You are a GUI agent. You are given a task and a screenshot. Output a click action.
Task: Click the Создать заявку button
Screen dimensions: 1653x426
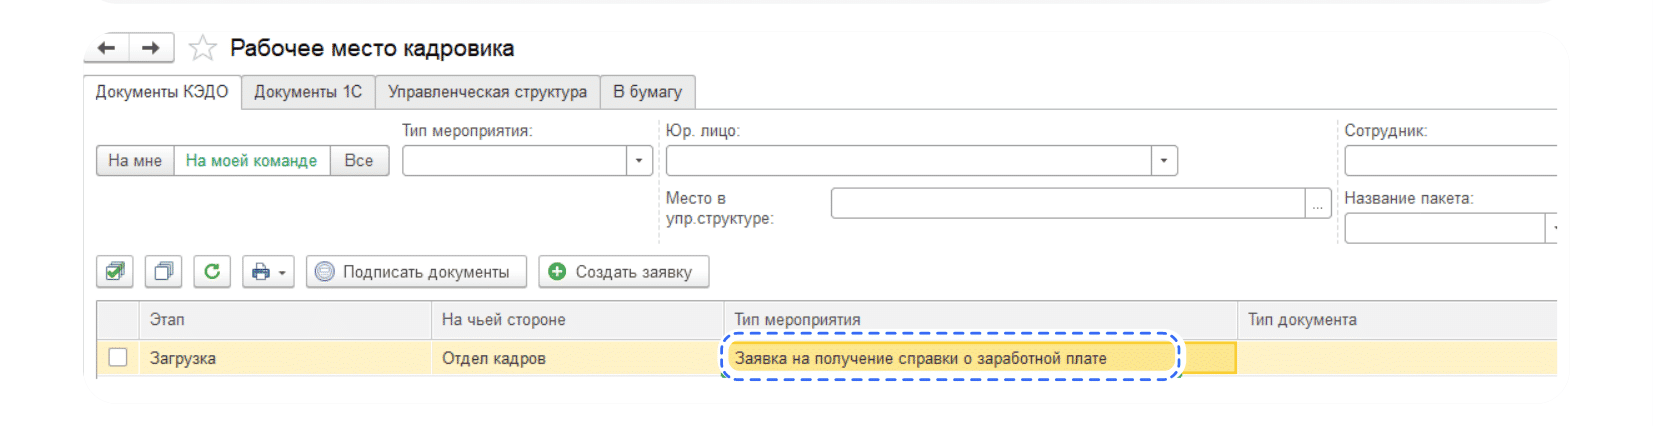[623, 271]
